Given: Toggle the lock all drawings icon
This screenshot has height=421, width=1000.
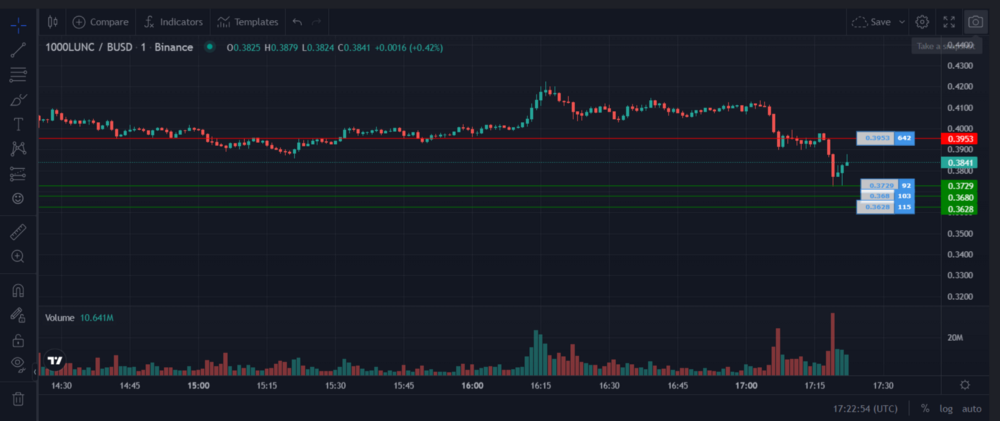Looking at the screenshot, I should 18,340.
